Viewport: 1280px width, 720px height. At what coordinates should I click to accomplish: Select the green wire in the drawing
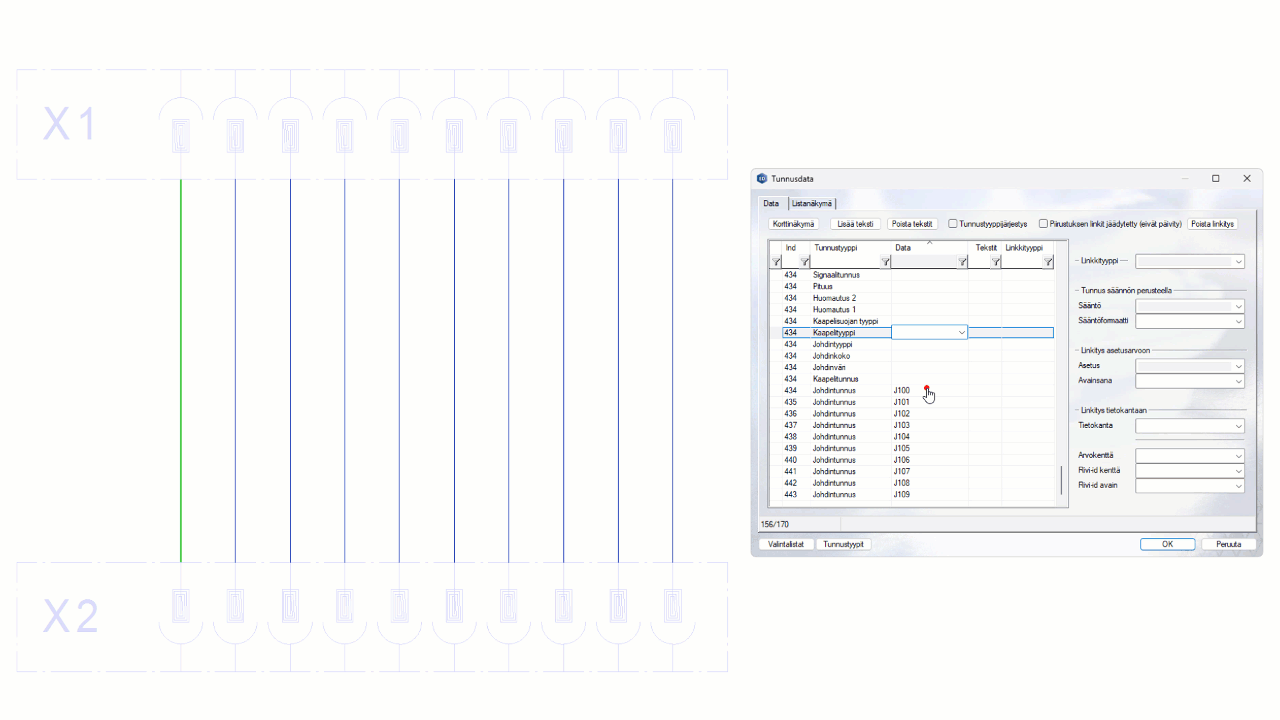click(x=181, y=371)
